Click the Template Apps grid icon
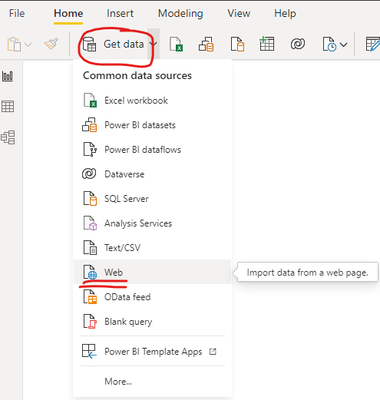This screenshot has width=380, height=400. pos(89,351)
